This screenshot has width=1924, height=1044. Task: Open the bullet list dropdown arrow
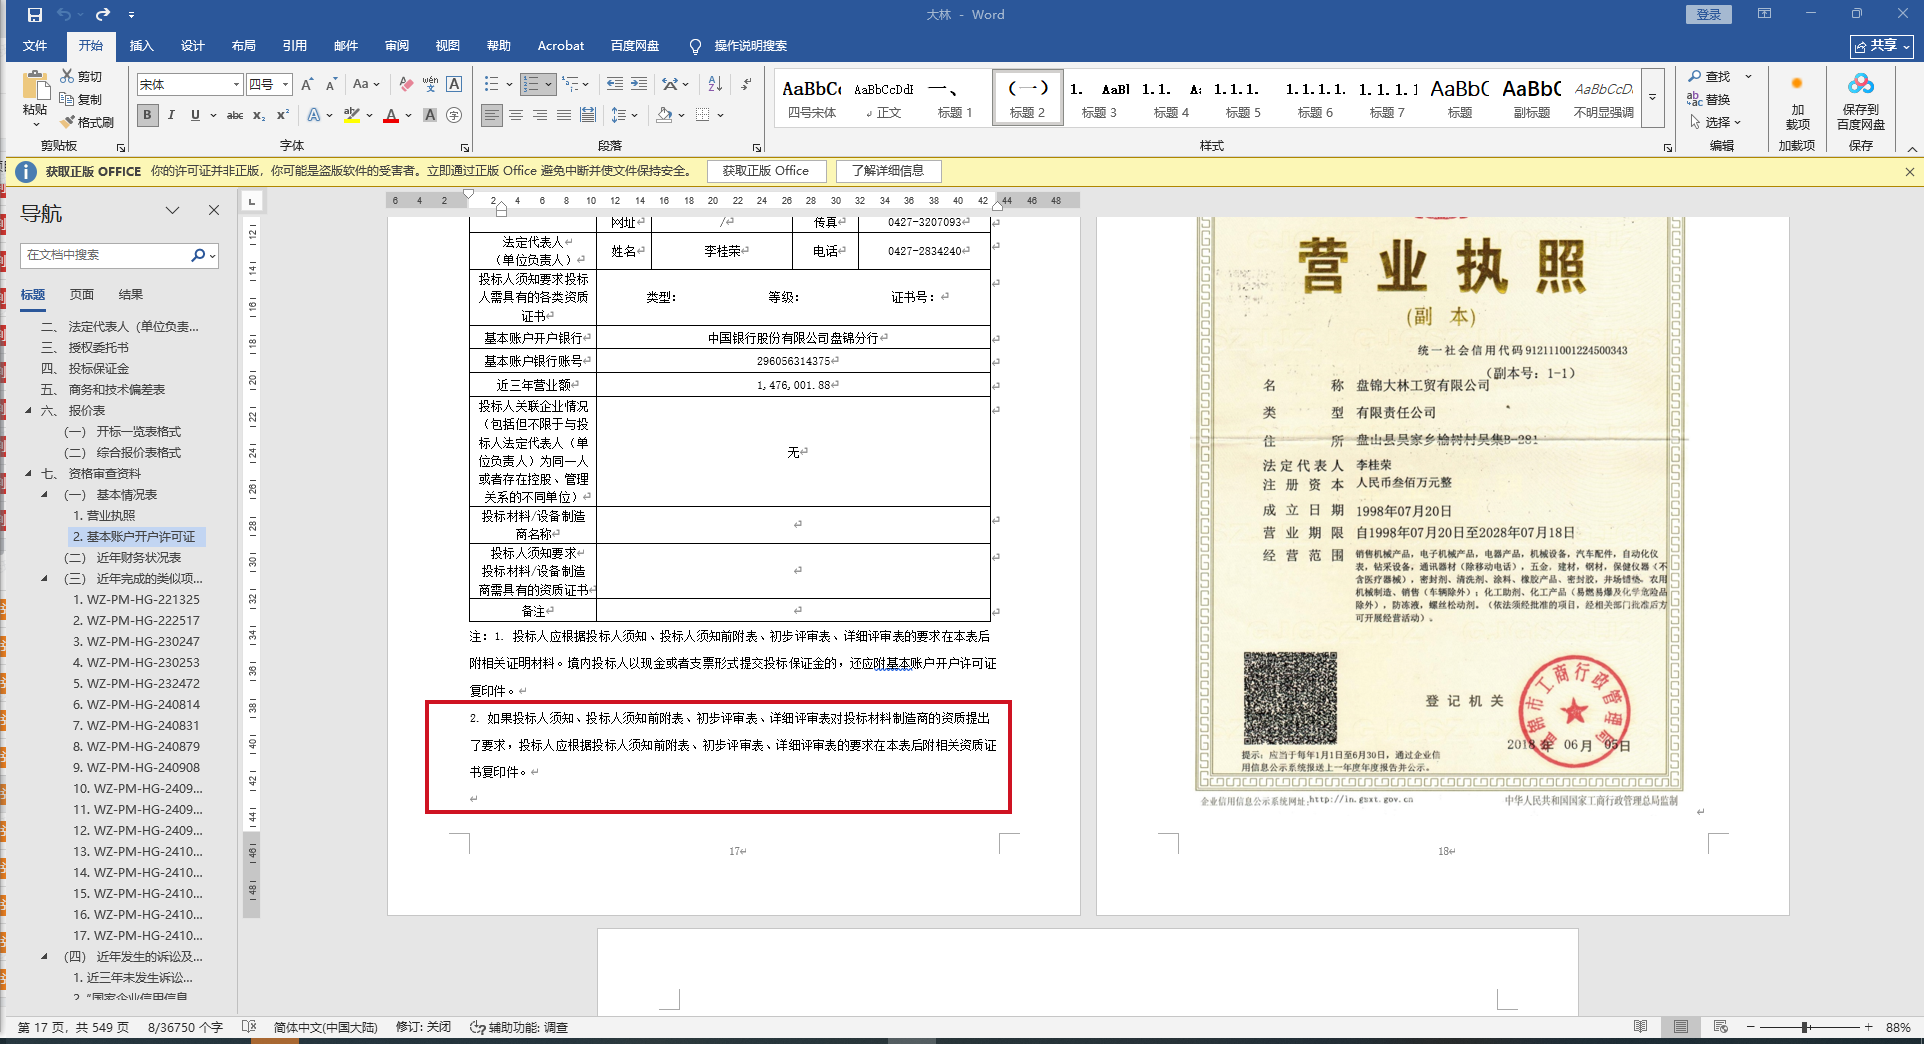pyautogui.click(x=509, y=85)
